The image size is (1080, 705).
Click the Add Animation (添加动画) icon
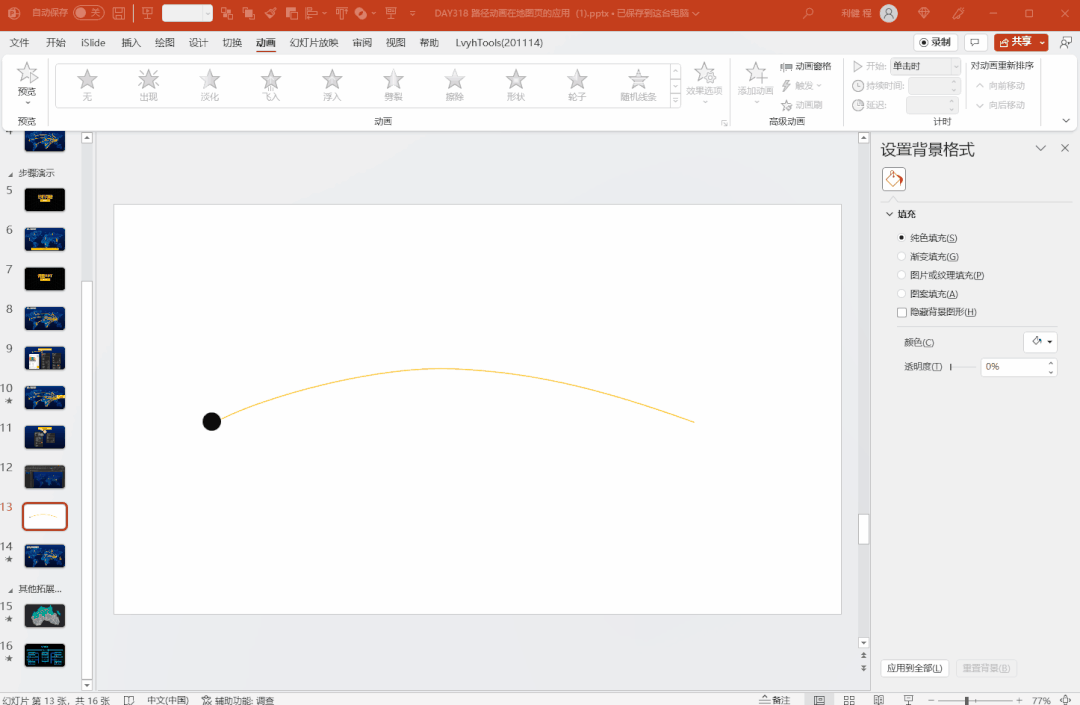(756, 73)
